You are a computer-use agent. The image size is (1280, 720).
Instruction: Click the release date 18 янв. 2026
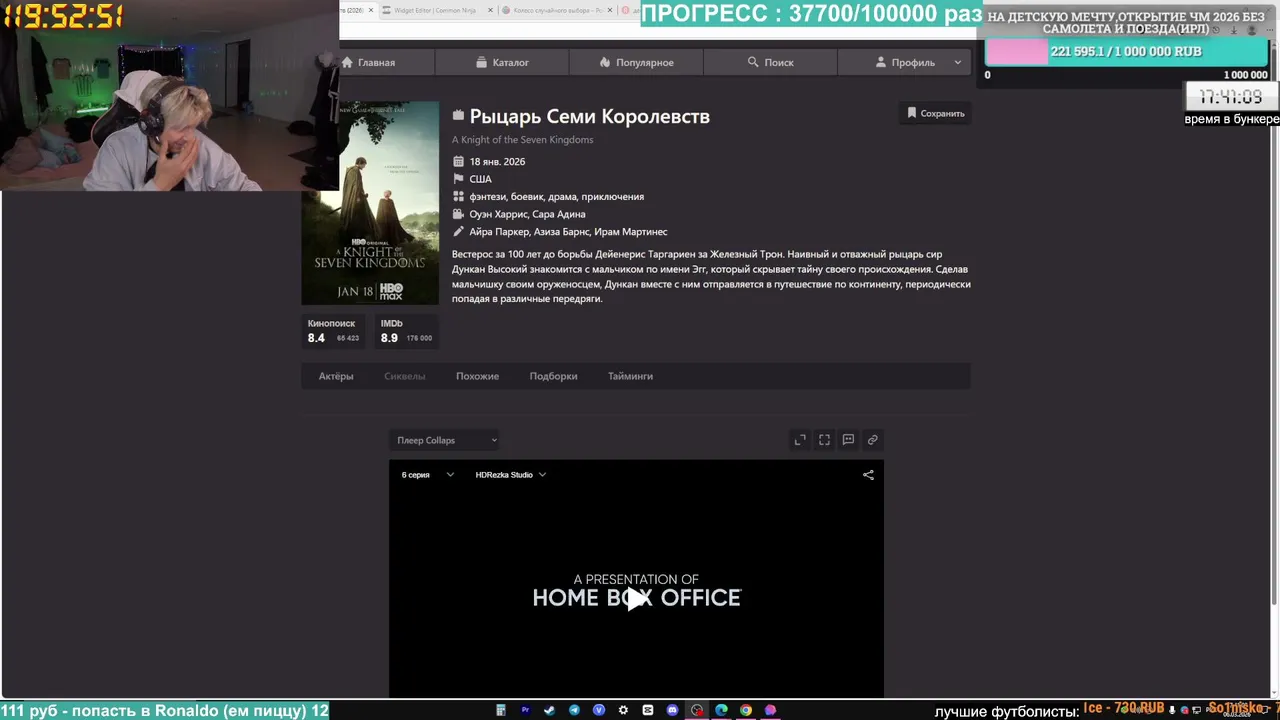pyautogui.click(x=497, y=162)
